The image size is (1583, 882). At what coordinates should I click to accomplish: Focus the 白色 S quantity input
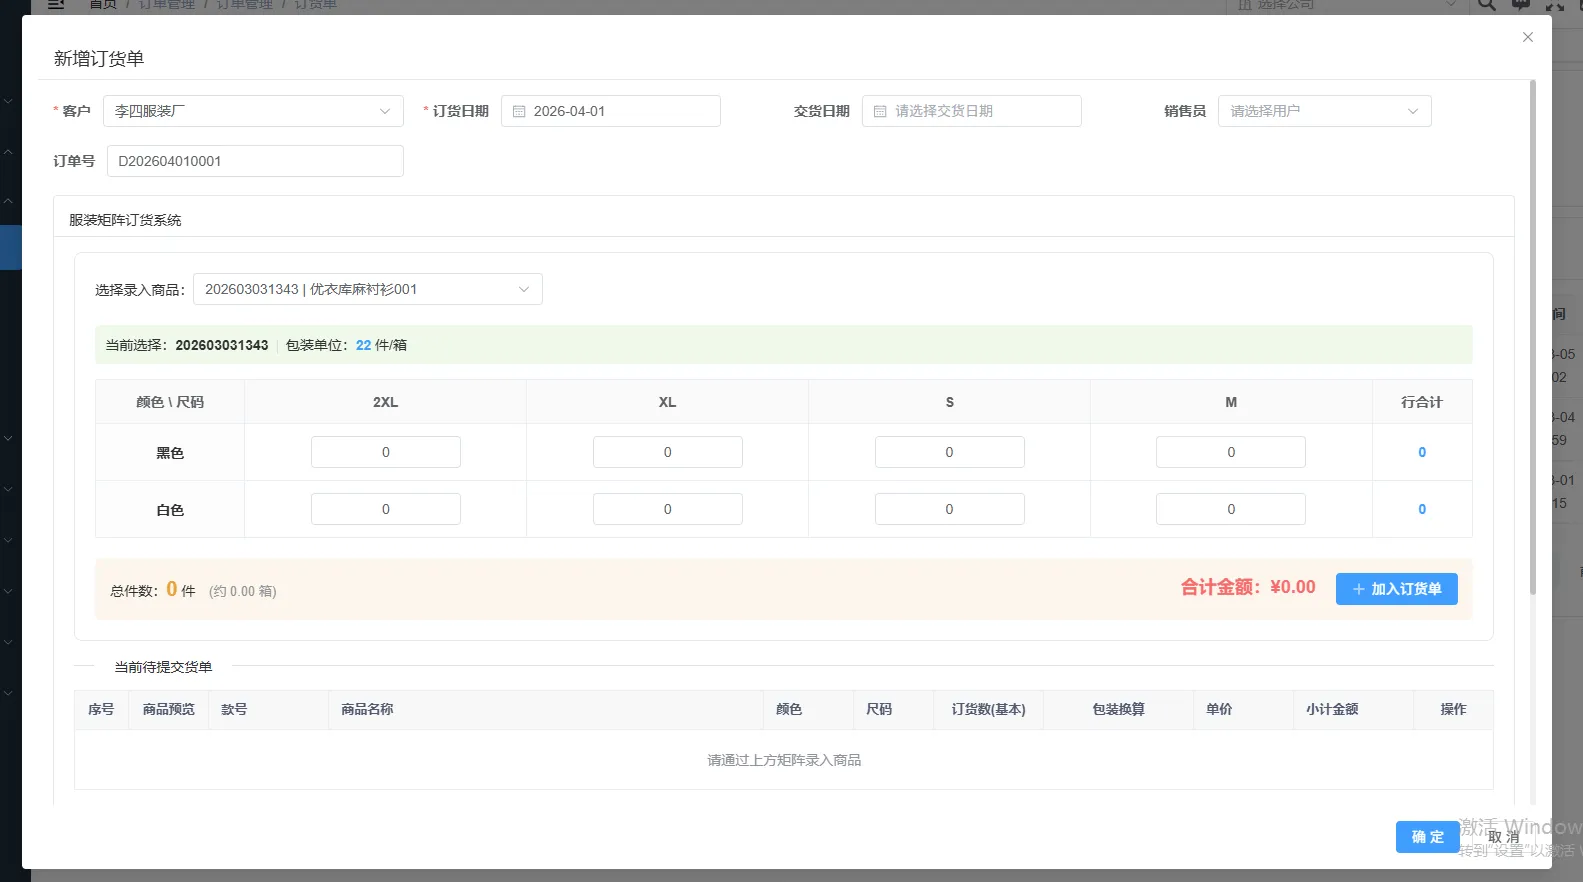949,509
